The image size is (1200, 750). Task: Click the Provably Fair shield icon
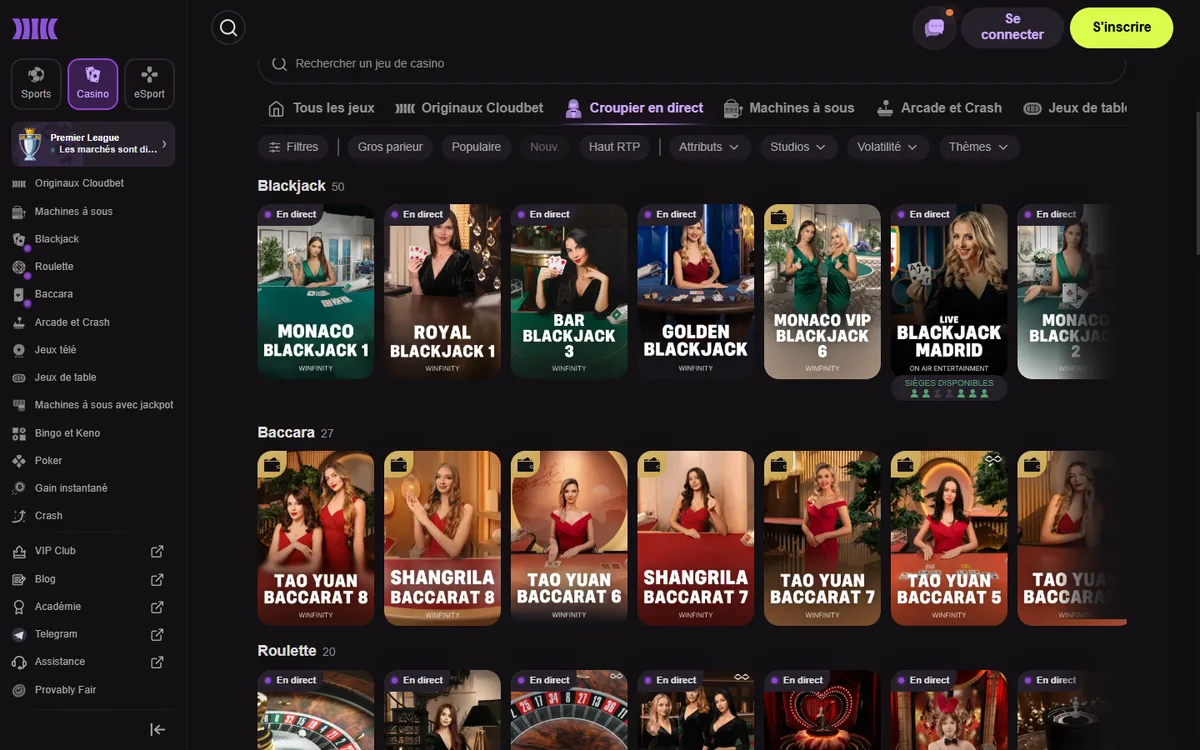[18, 690]
